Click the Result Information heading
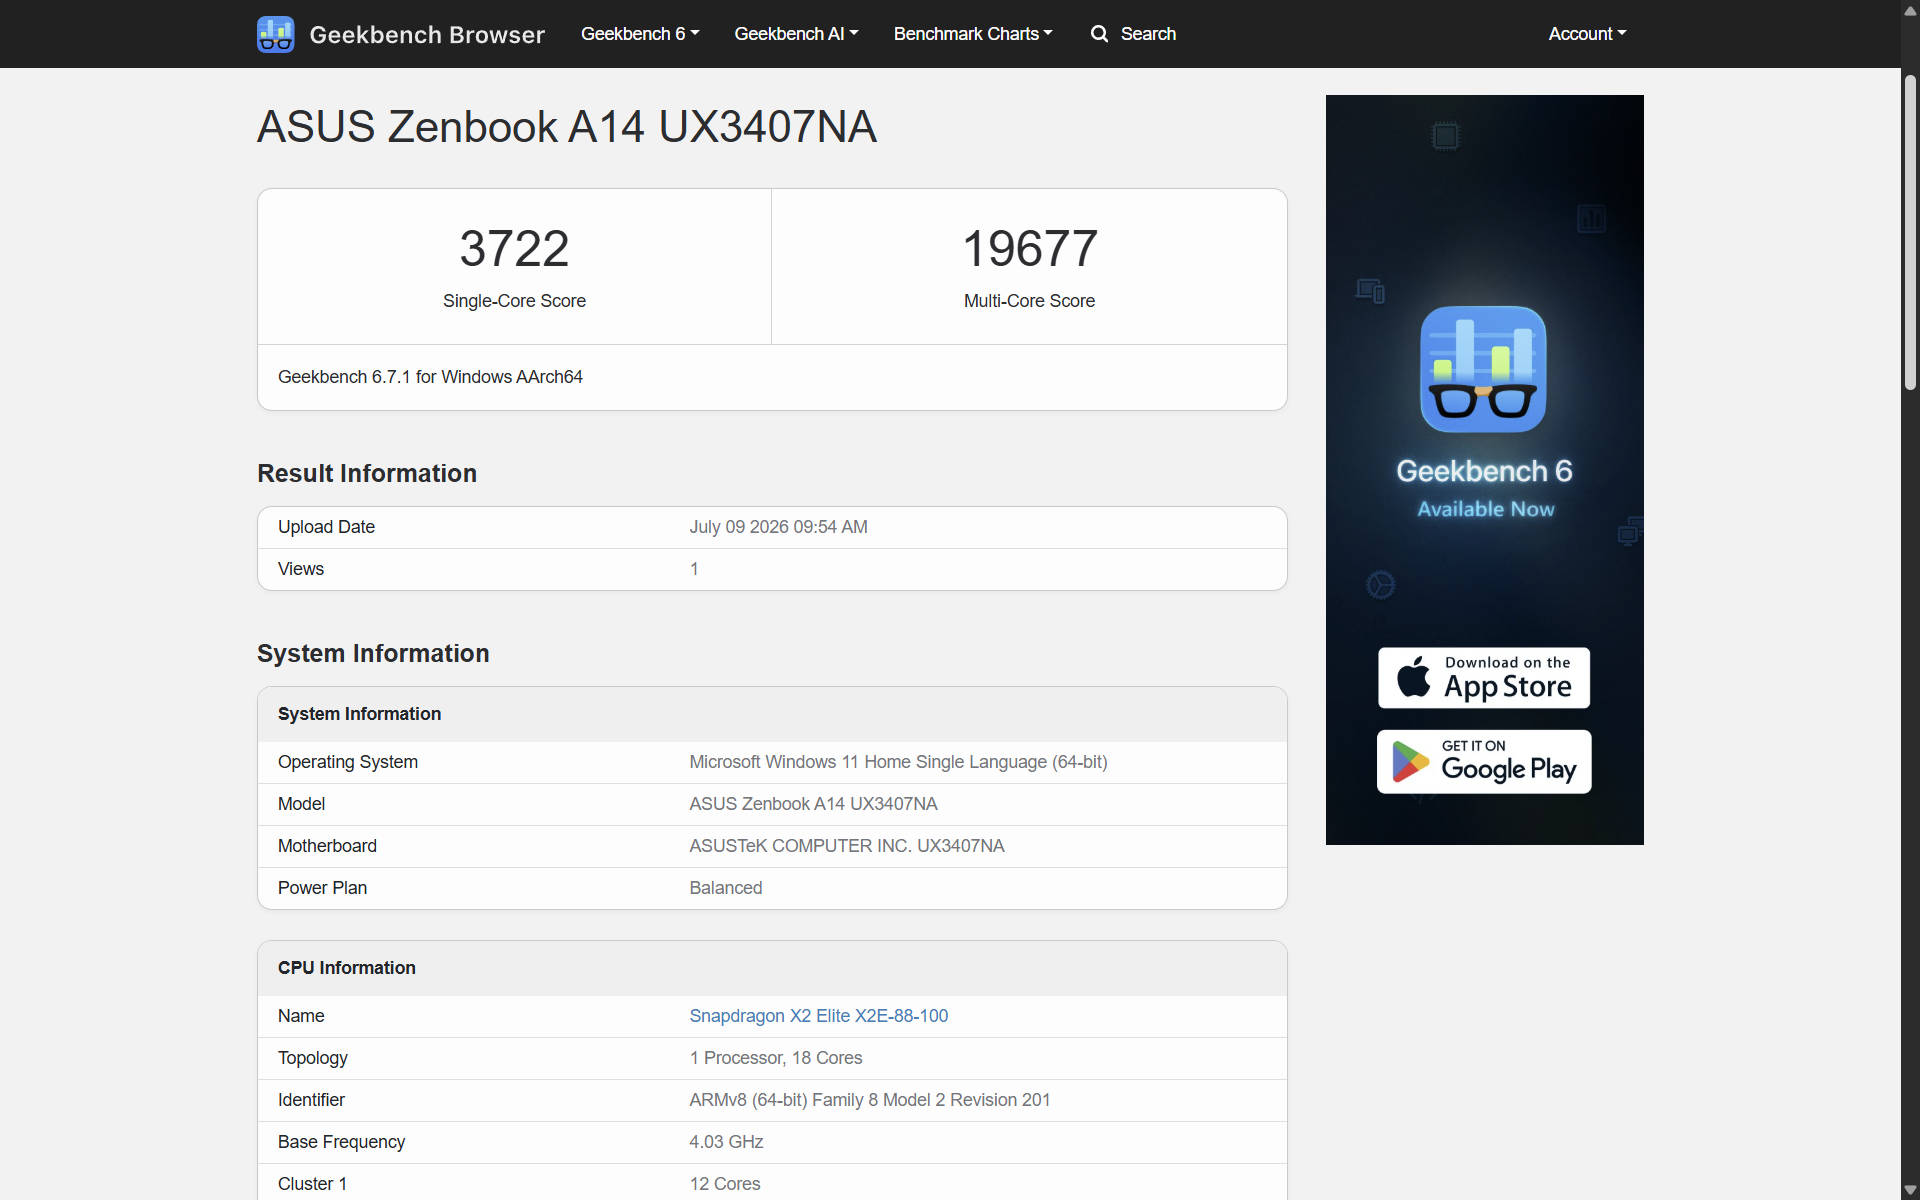 (x=367, y=473)
